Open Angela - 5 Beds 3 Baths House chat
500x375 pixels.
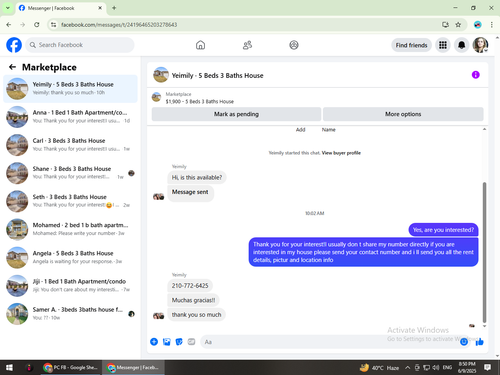(70, 257)
